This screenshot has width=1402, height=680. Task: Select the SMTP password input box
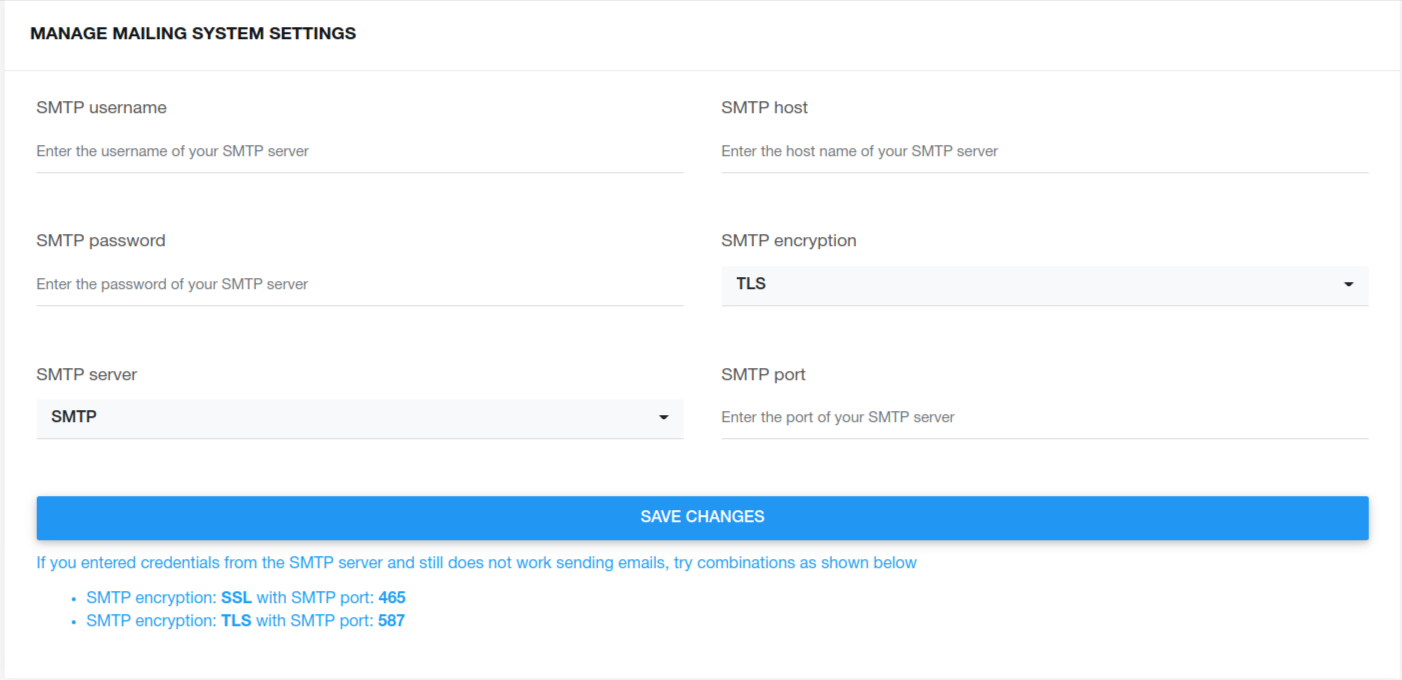[x=360, y=284]
